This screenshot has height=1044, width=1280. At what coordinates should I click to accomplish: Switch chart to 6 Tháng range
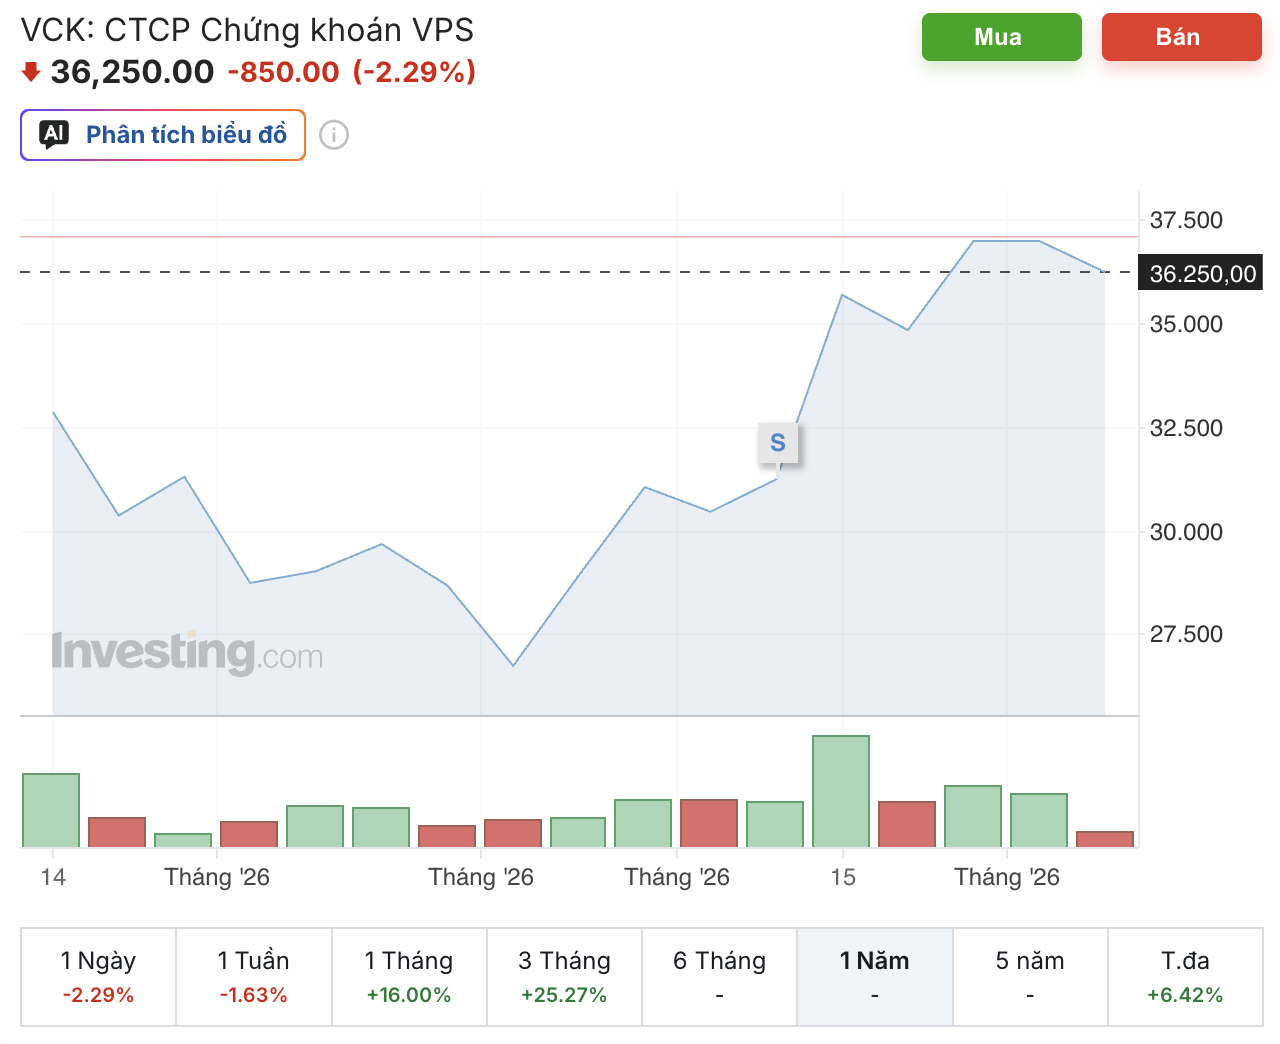720,977
